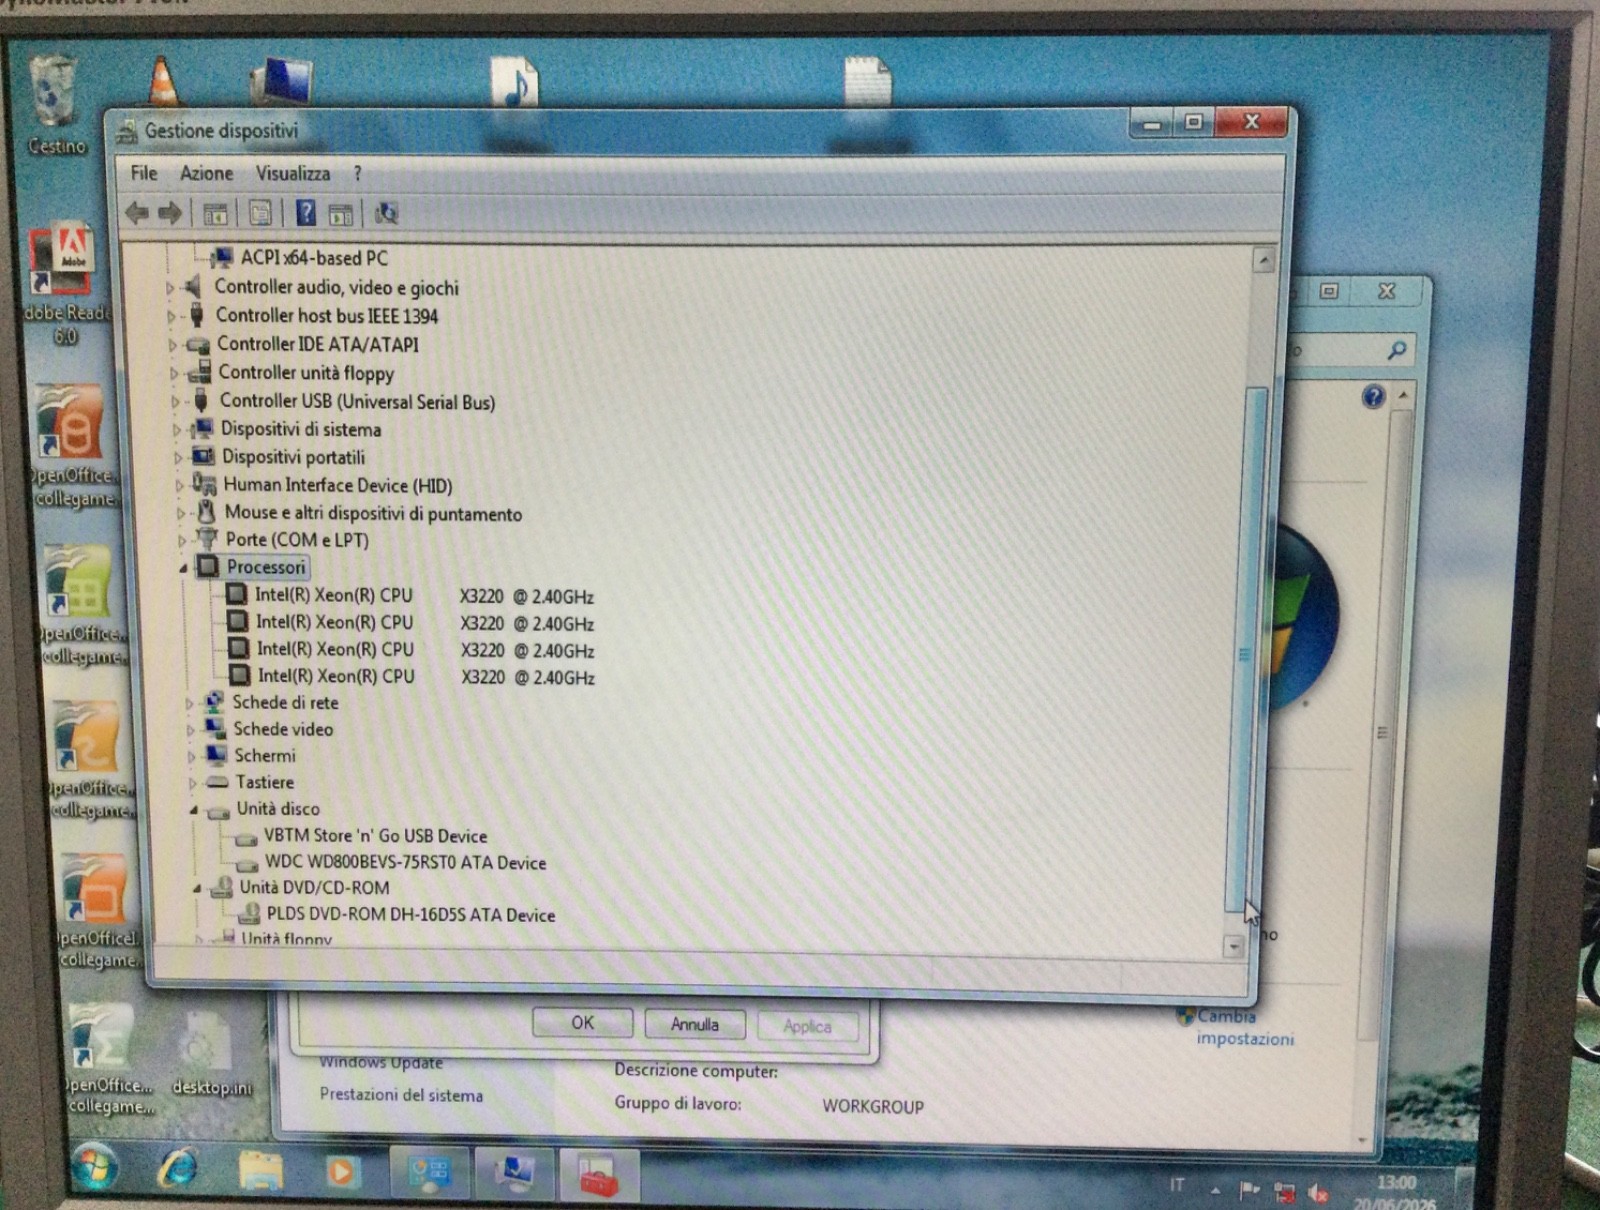This screenshot has height=1210, width=1600.
Task: Select the Controller unità floppy row
Action: tap(306, 374)
